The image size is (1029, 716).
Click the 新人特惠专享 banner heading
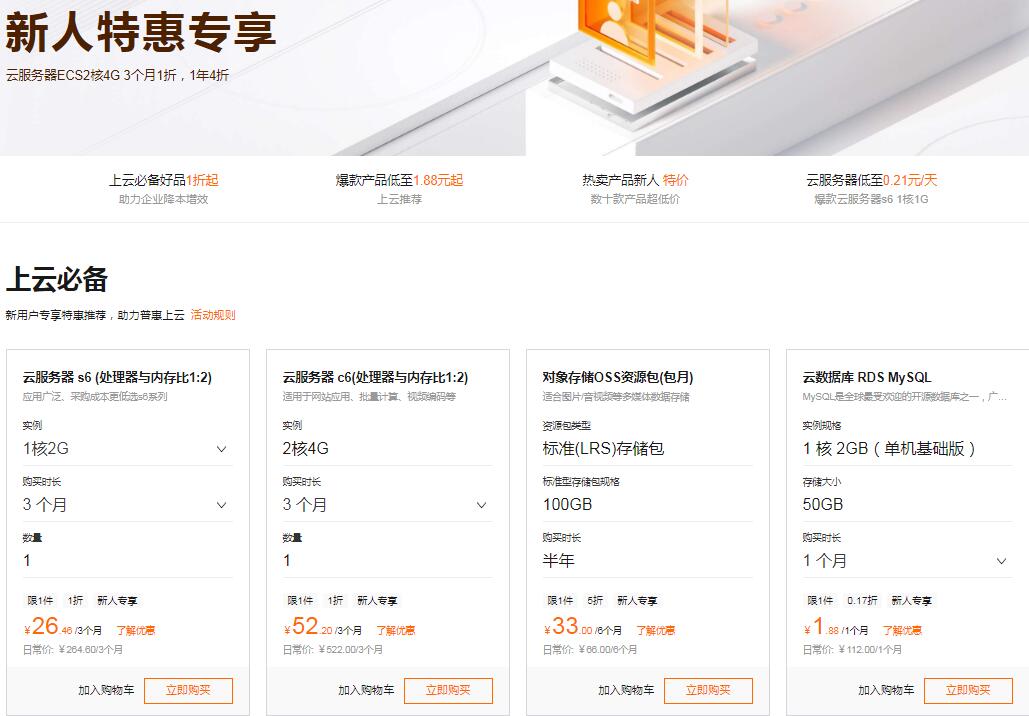pos(140,32)
